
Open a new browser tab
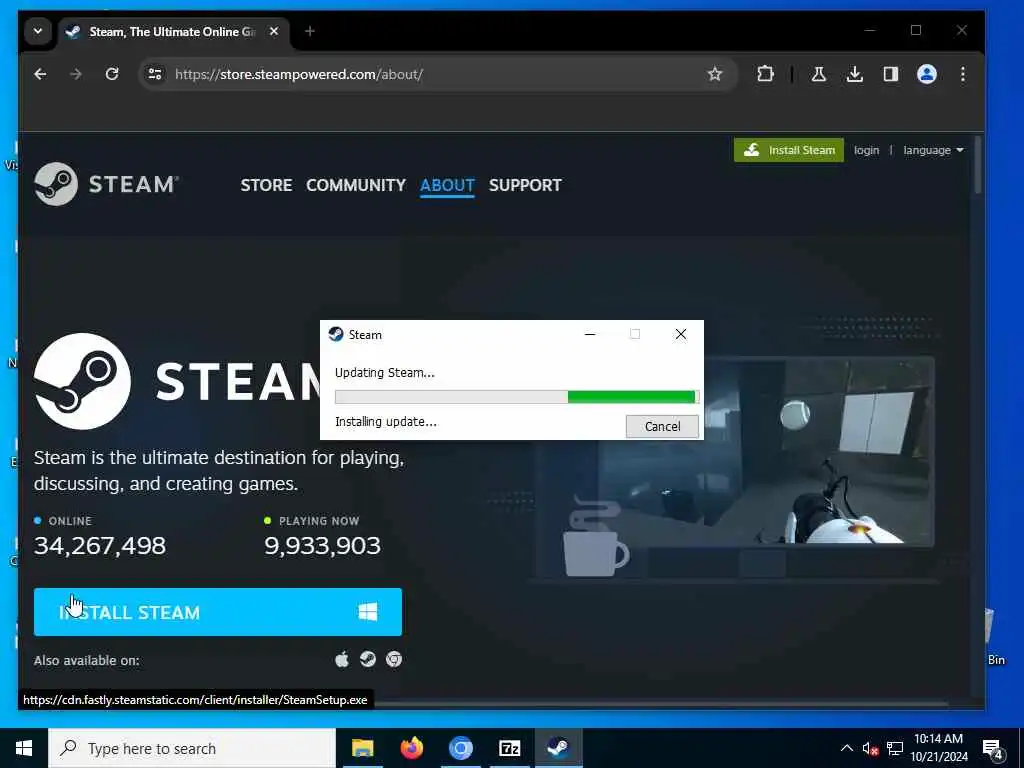pos(310,31)
